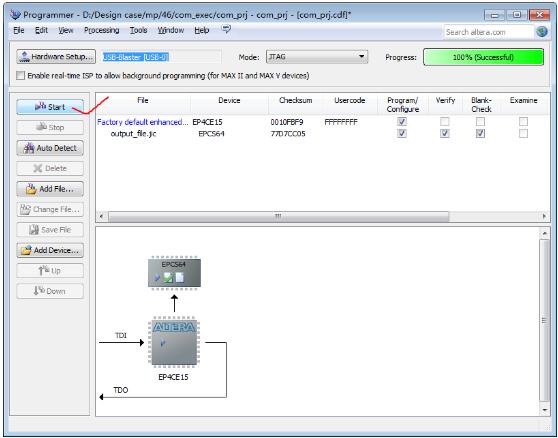
Task: Open the Processing menu
Action: [101, 30]
